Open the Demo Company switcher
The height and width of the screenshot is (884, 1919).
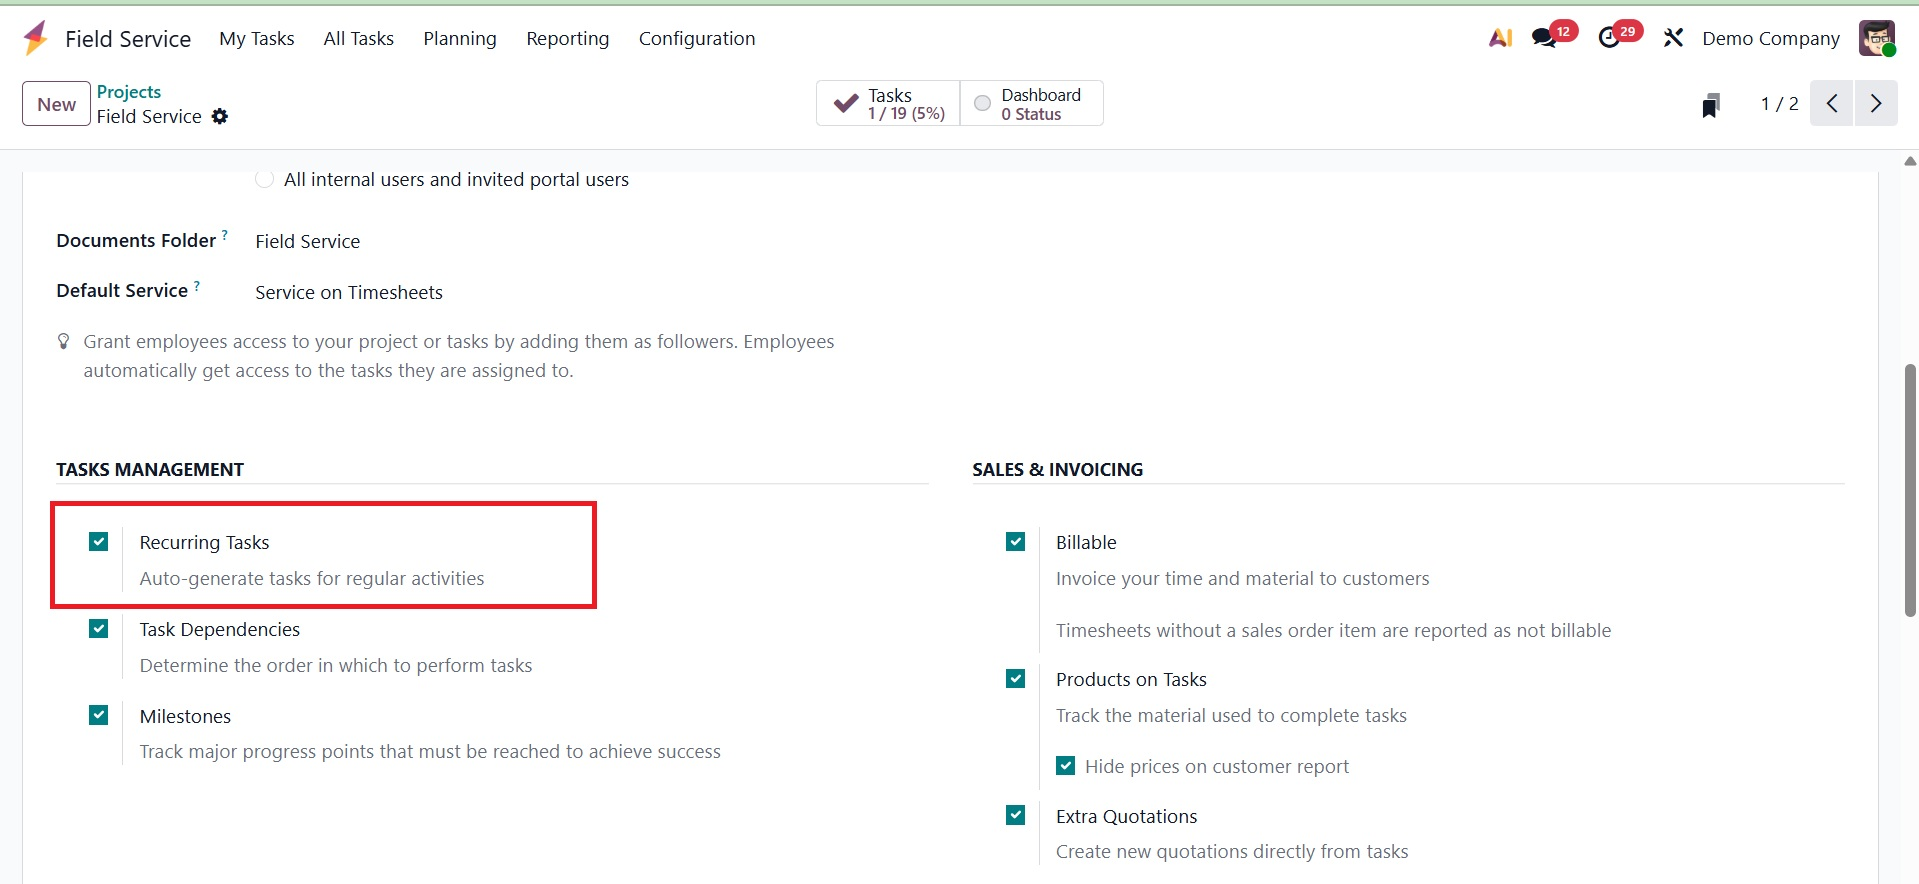(x=1770, y=38)
